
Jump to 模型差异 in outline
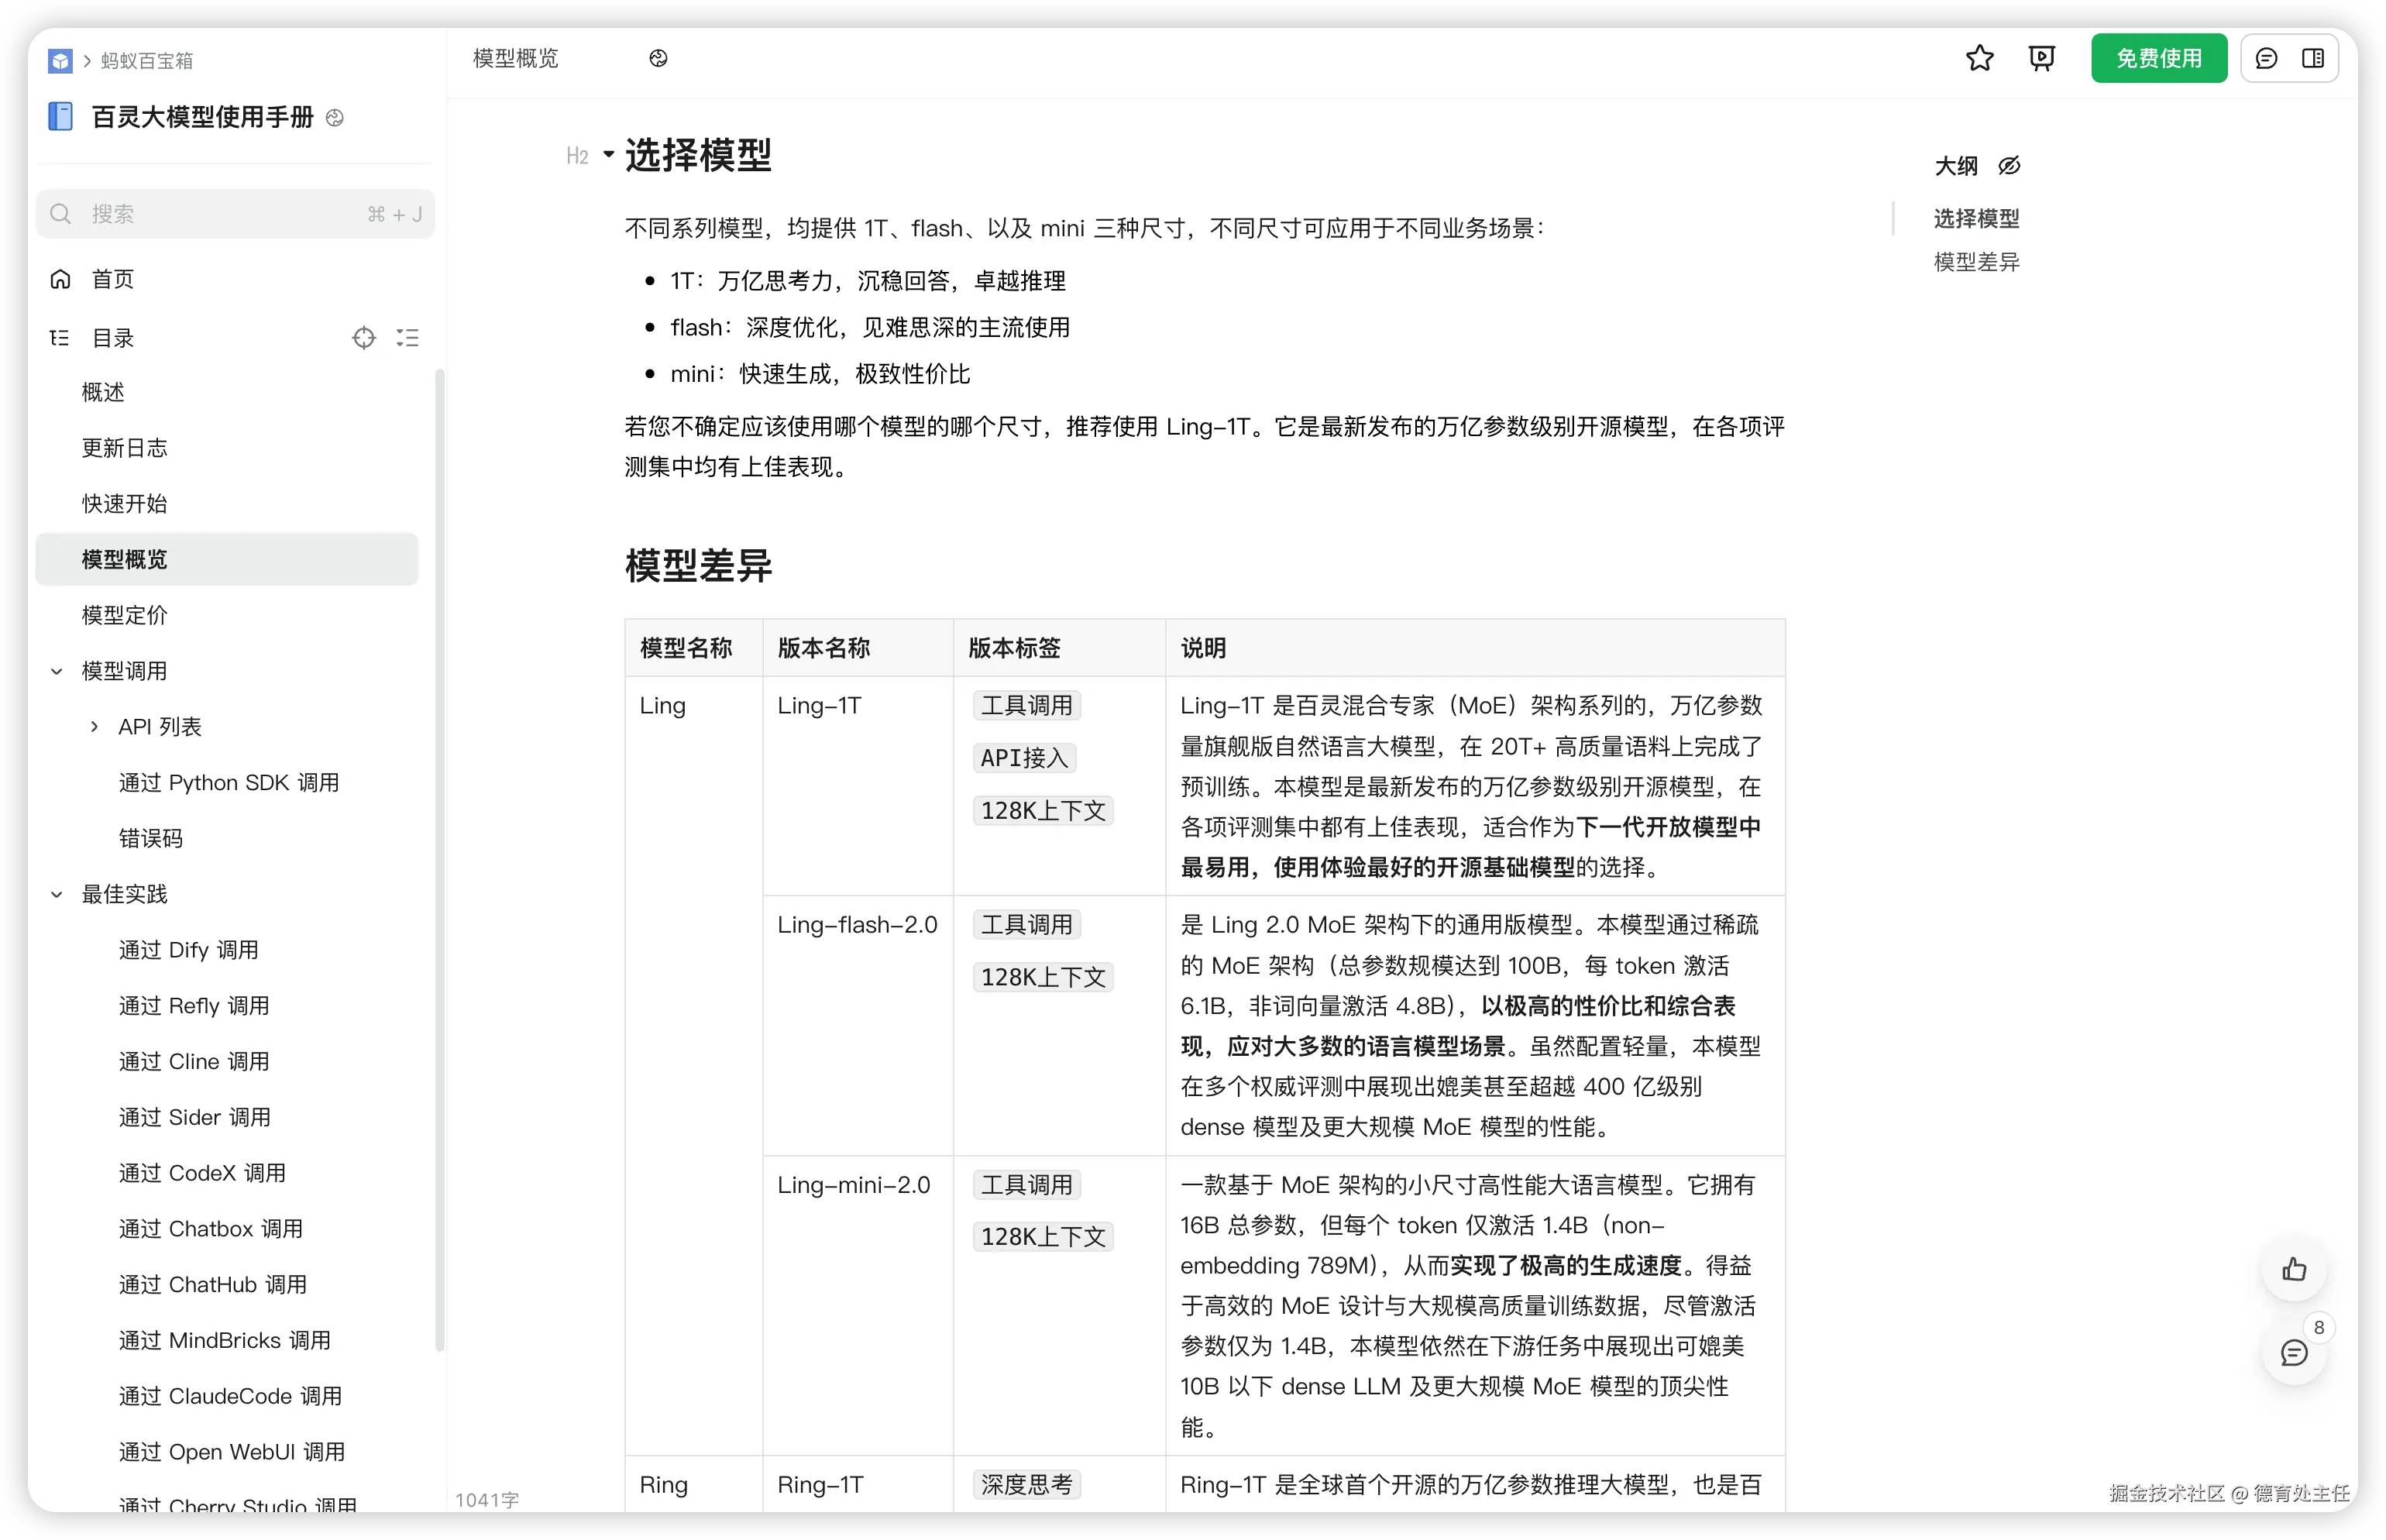click(x=1976, y=262)
